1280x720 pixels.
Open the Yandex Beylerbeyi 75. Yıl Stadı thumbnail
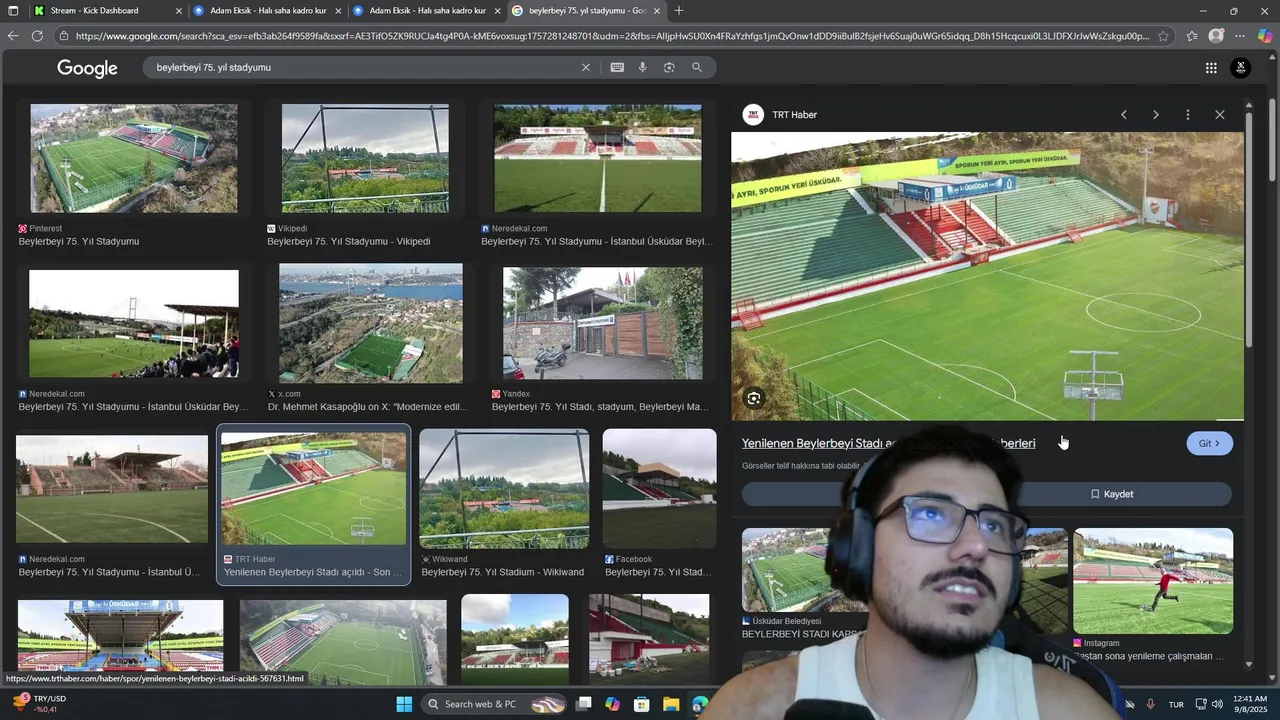point(603,323)
